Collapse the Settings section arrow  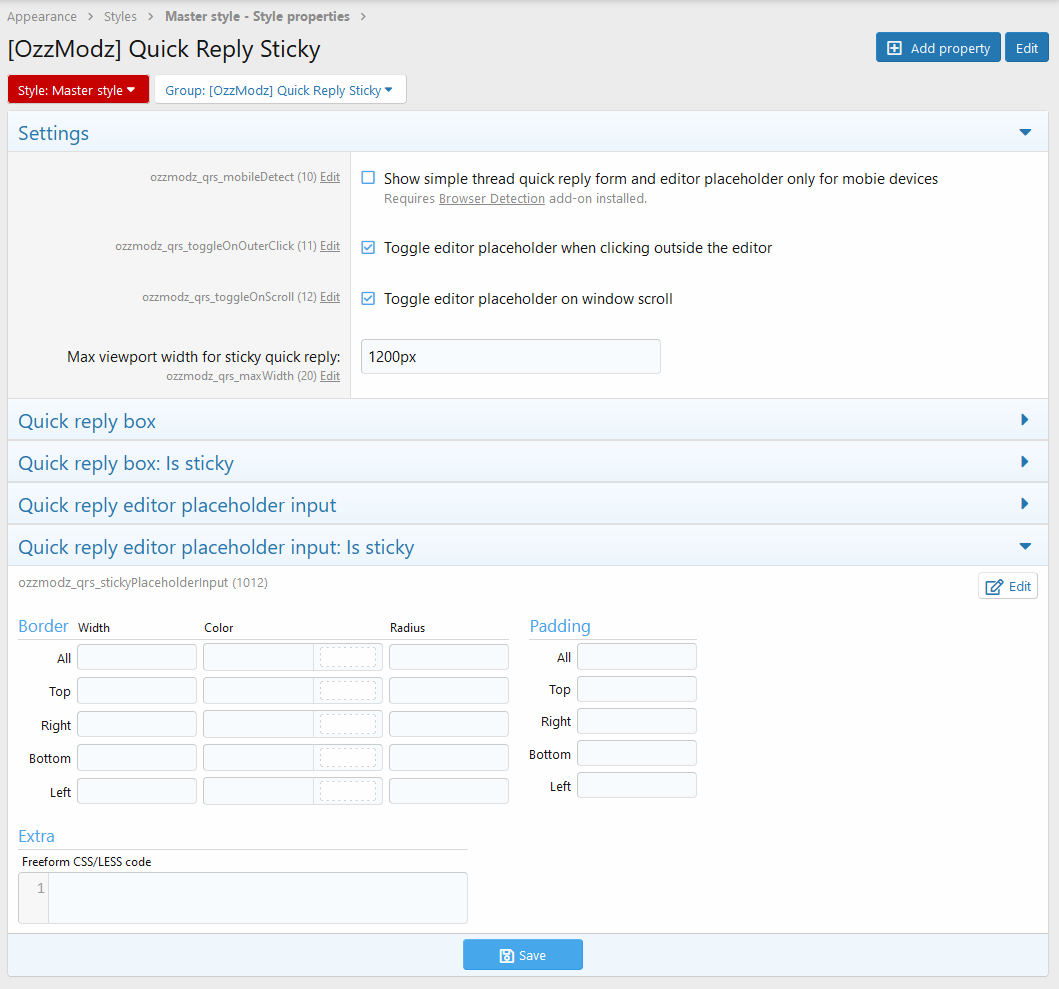1024,132
